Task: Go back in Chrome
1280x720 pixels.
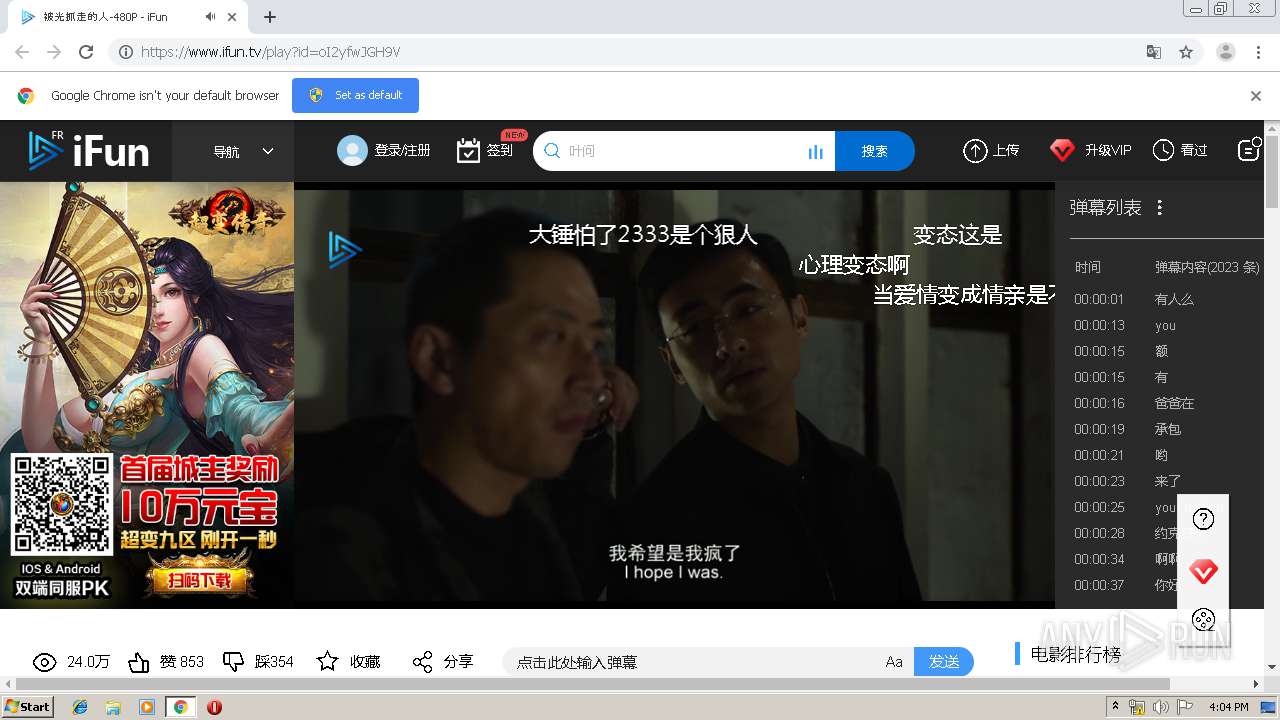Action: pos(22,52)
